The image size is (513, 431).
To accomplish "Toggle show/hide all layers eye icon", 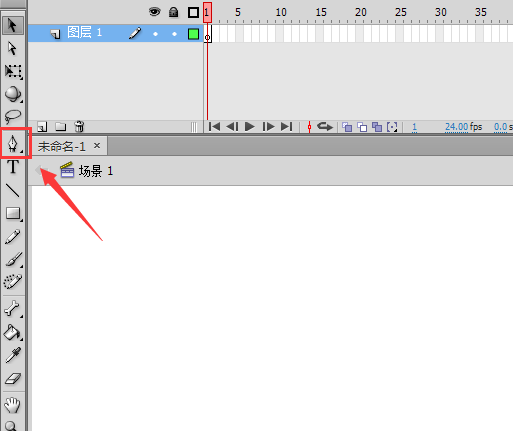I will [x=154, y=12].
